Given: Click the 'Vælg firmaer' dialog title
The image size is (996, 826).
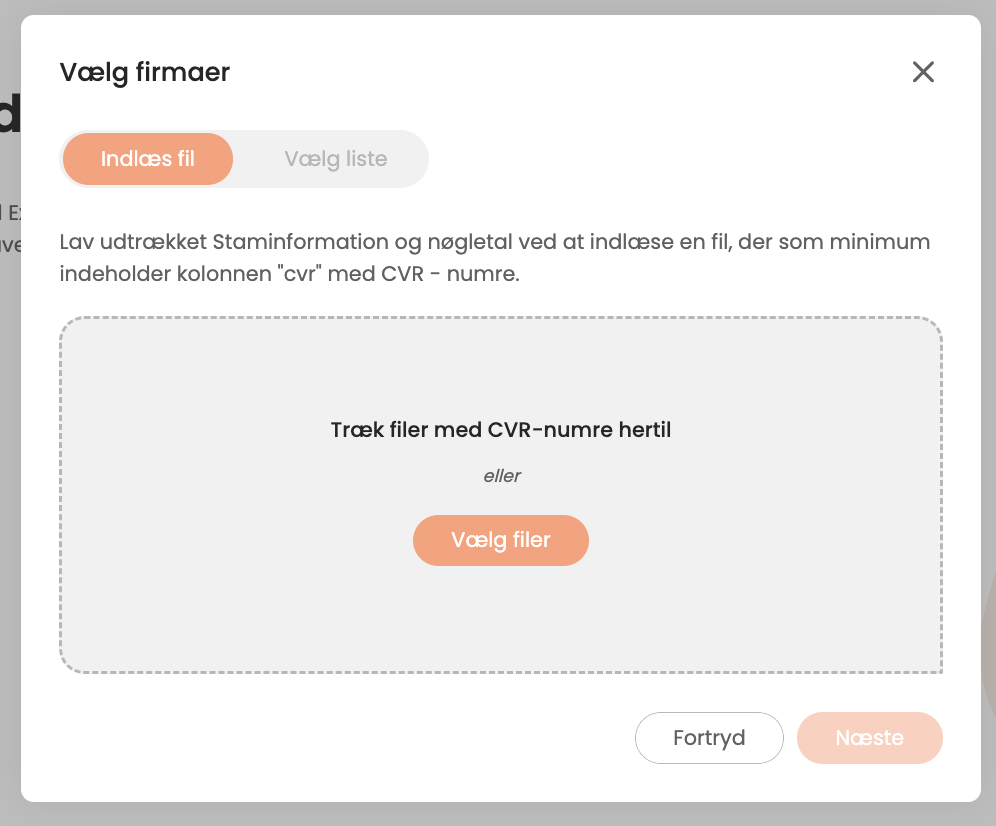Looking at the screenshot, I should click(145, 72).
